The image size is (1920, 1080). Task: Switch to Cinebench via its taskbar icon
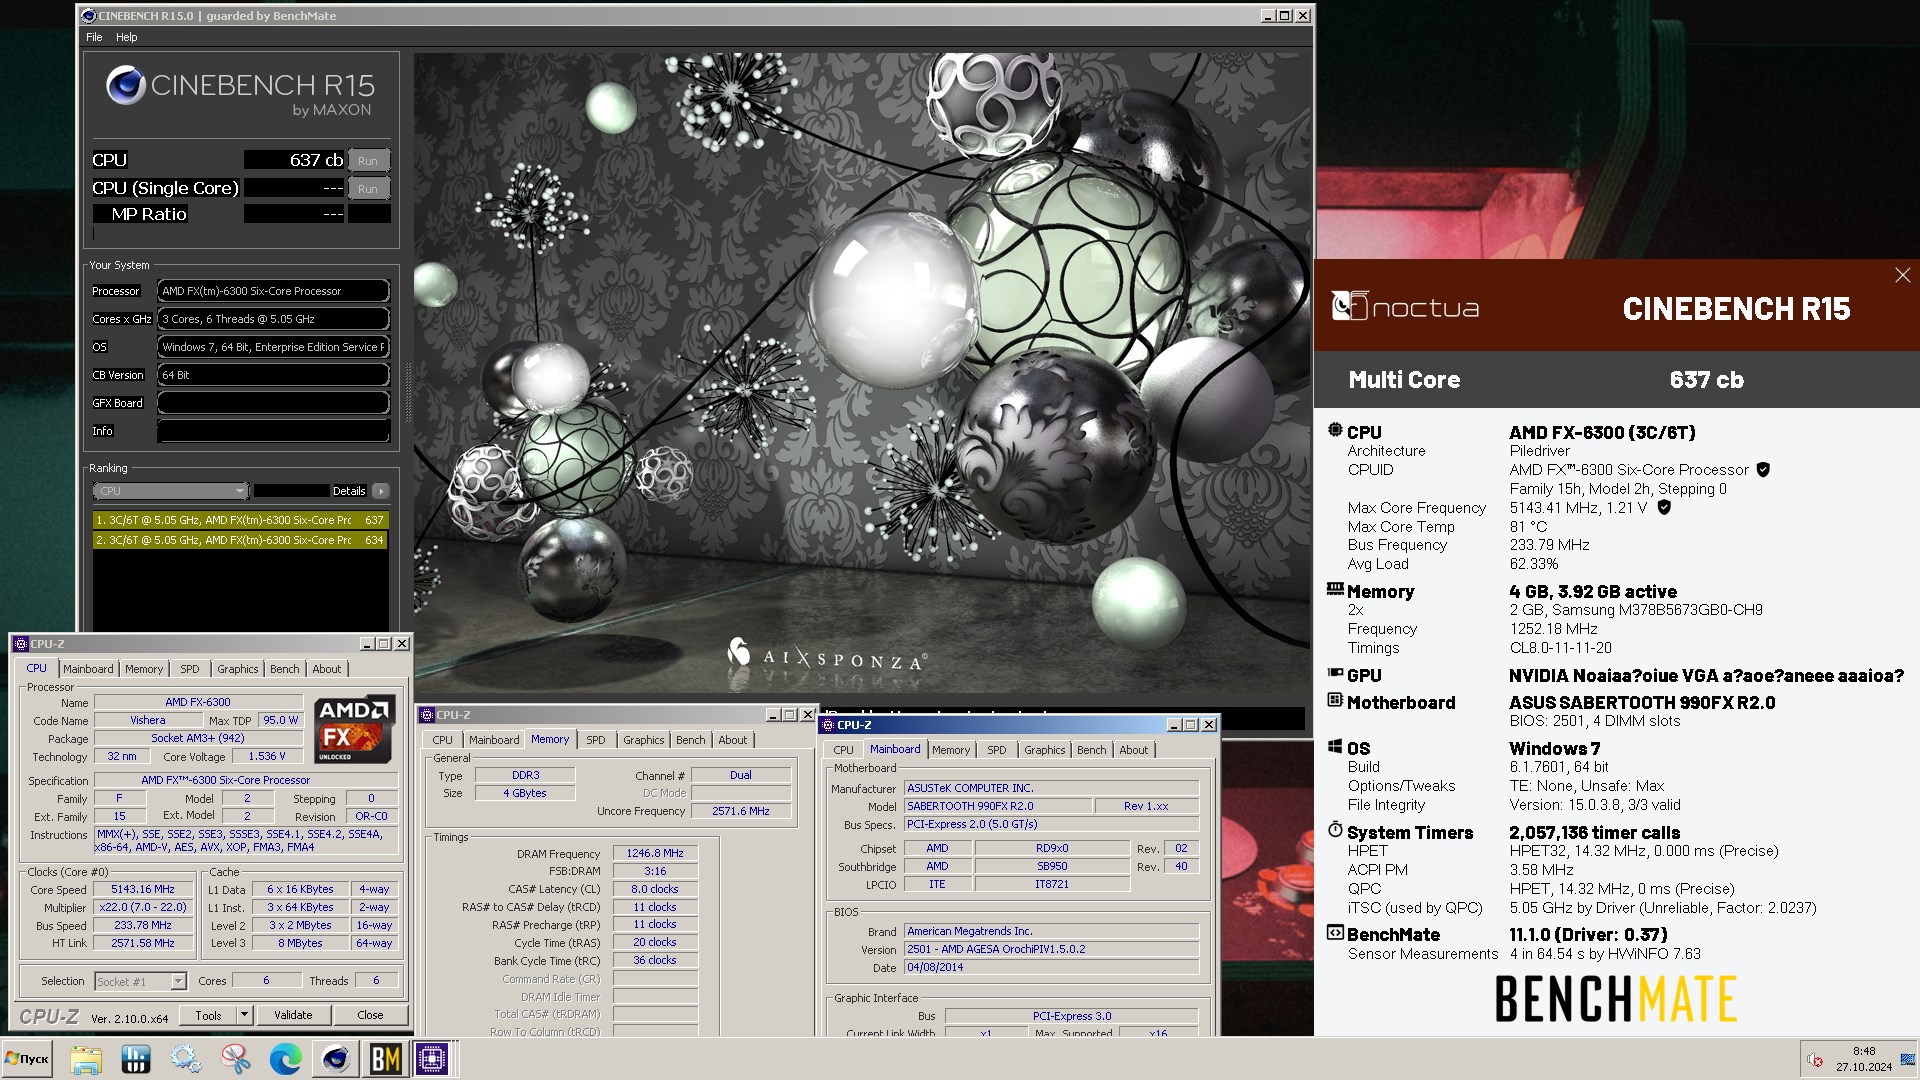point(336,1059)
